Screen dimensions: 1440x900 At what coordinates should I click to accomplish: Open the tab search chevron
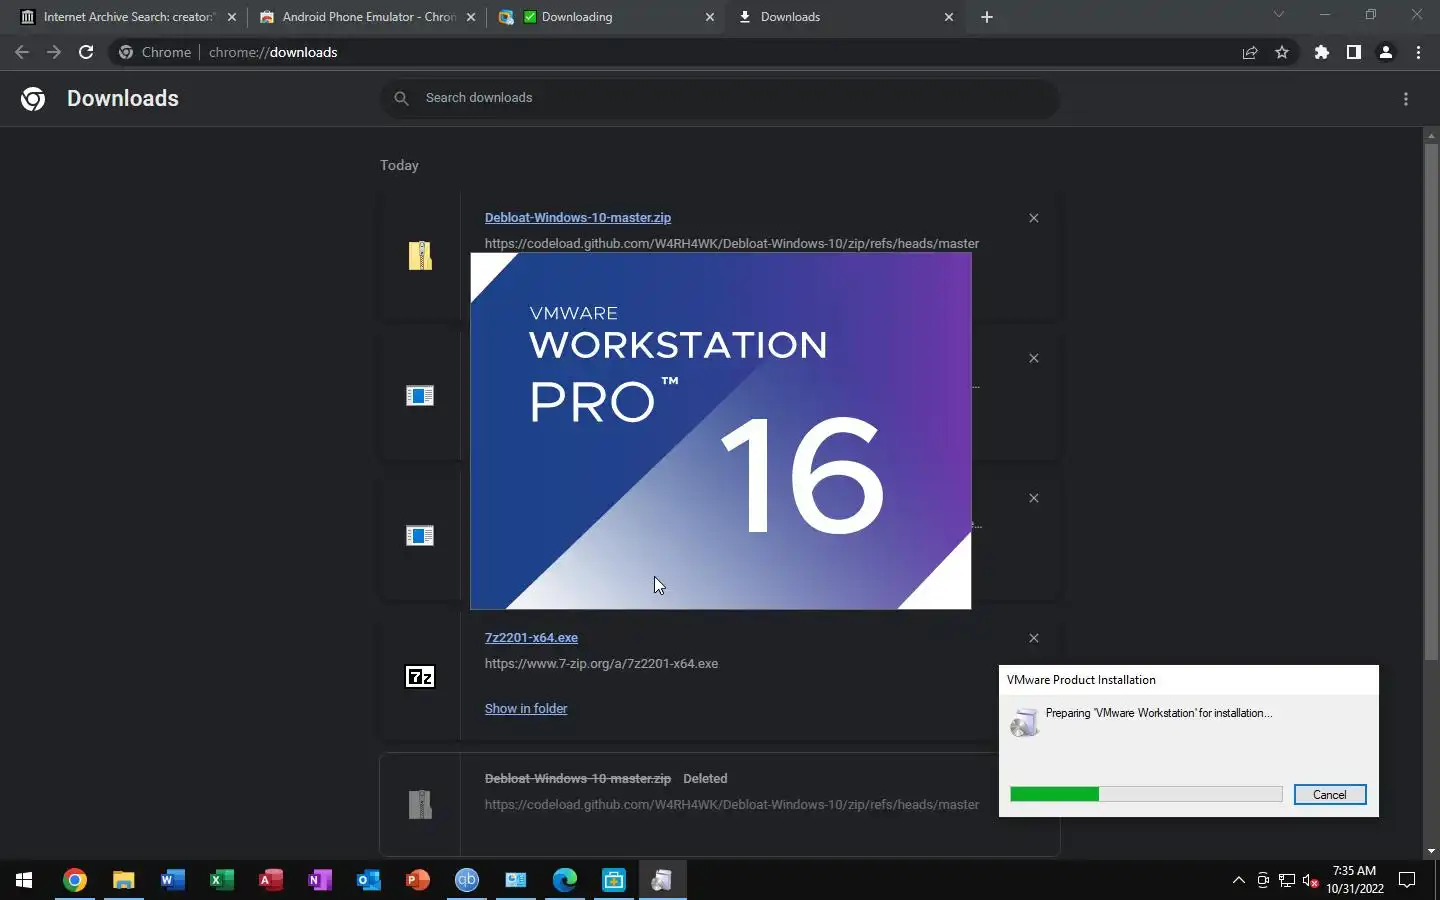[1278, 15]
